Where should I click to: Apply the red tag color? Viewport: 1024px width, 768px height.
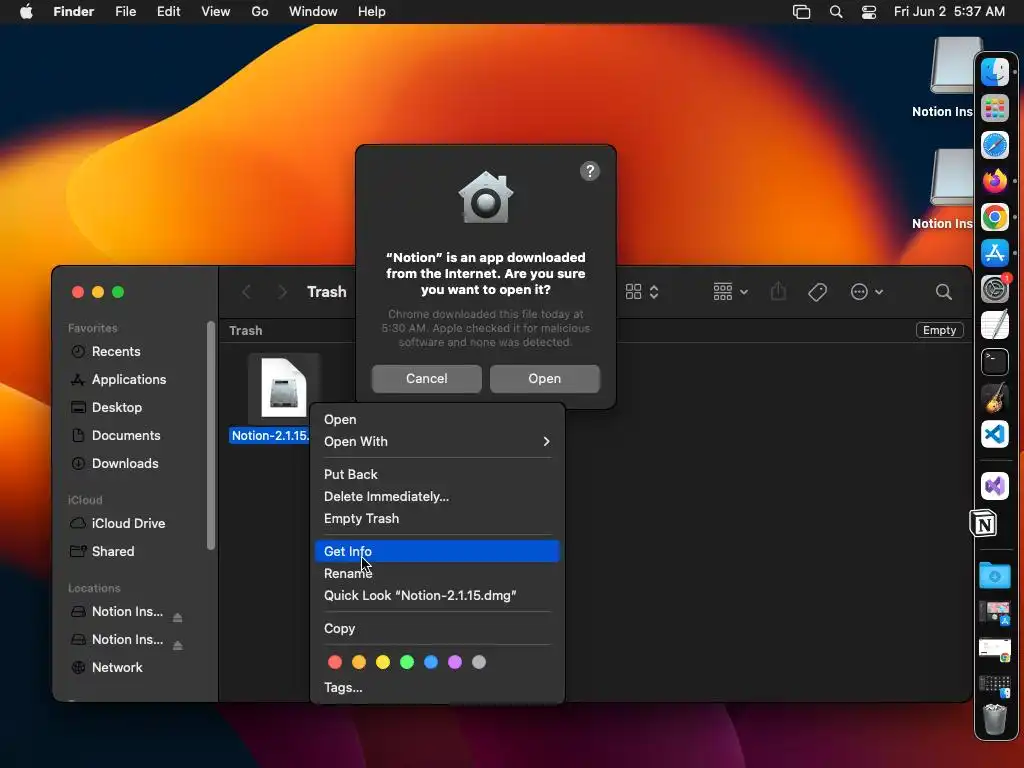point(335,662)
